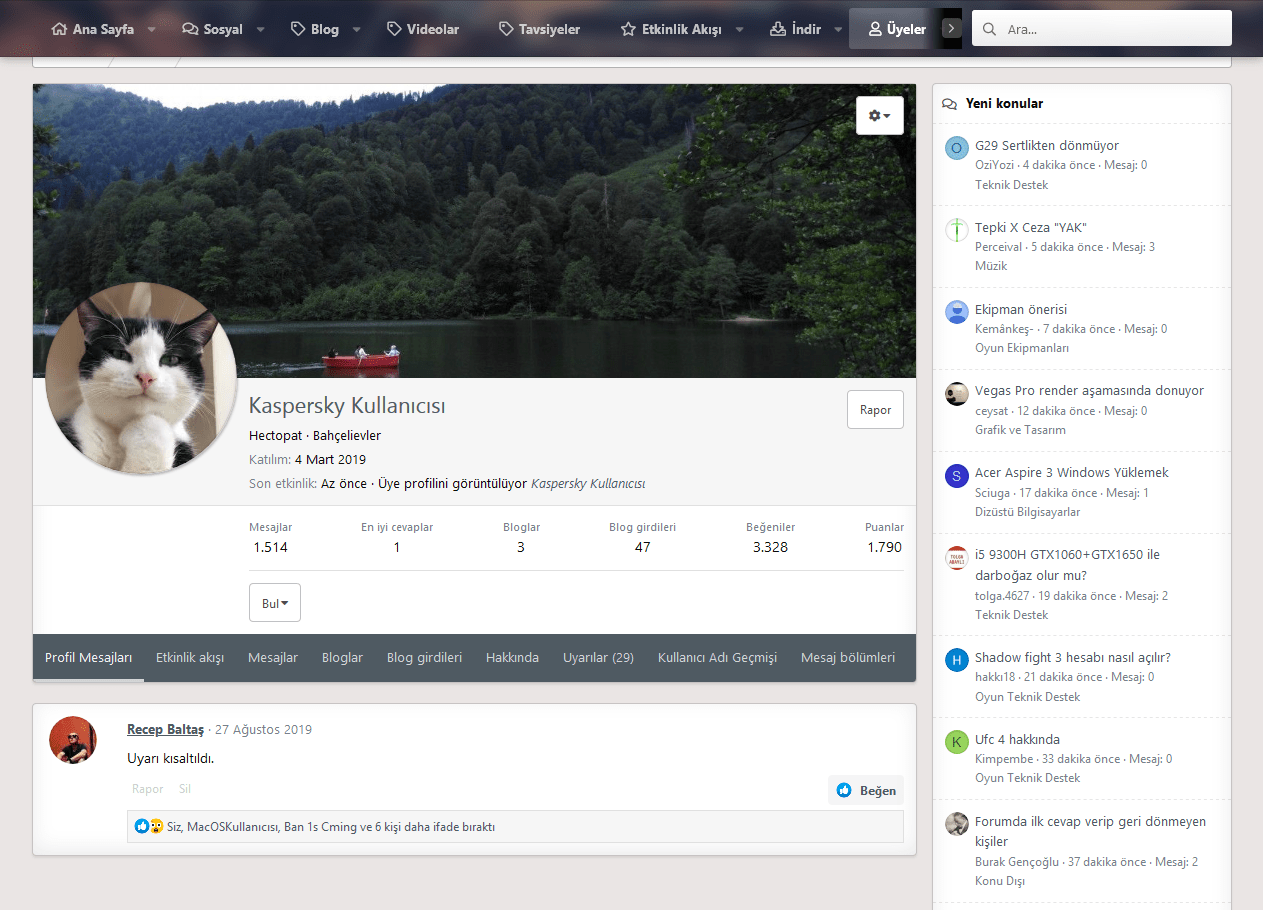Click the Recep Baltaş username link
Image resolution: width=1263 pixels, height=910 pixels.
coord(165,729)
